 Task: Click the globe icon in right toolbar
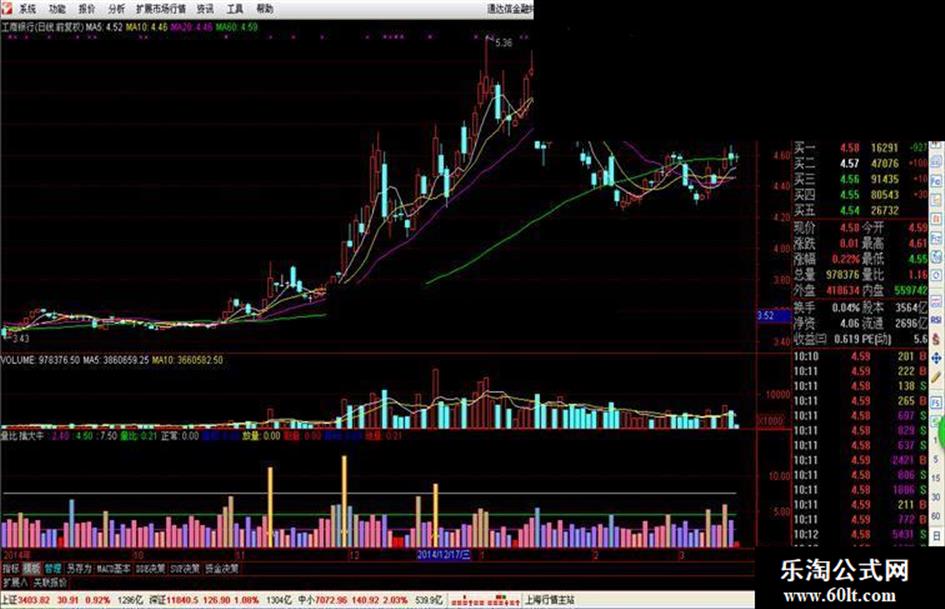point(936,256)
